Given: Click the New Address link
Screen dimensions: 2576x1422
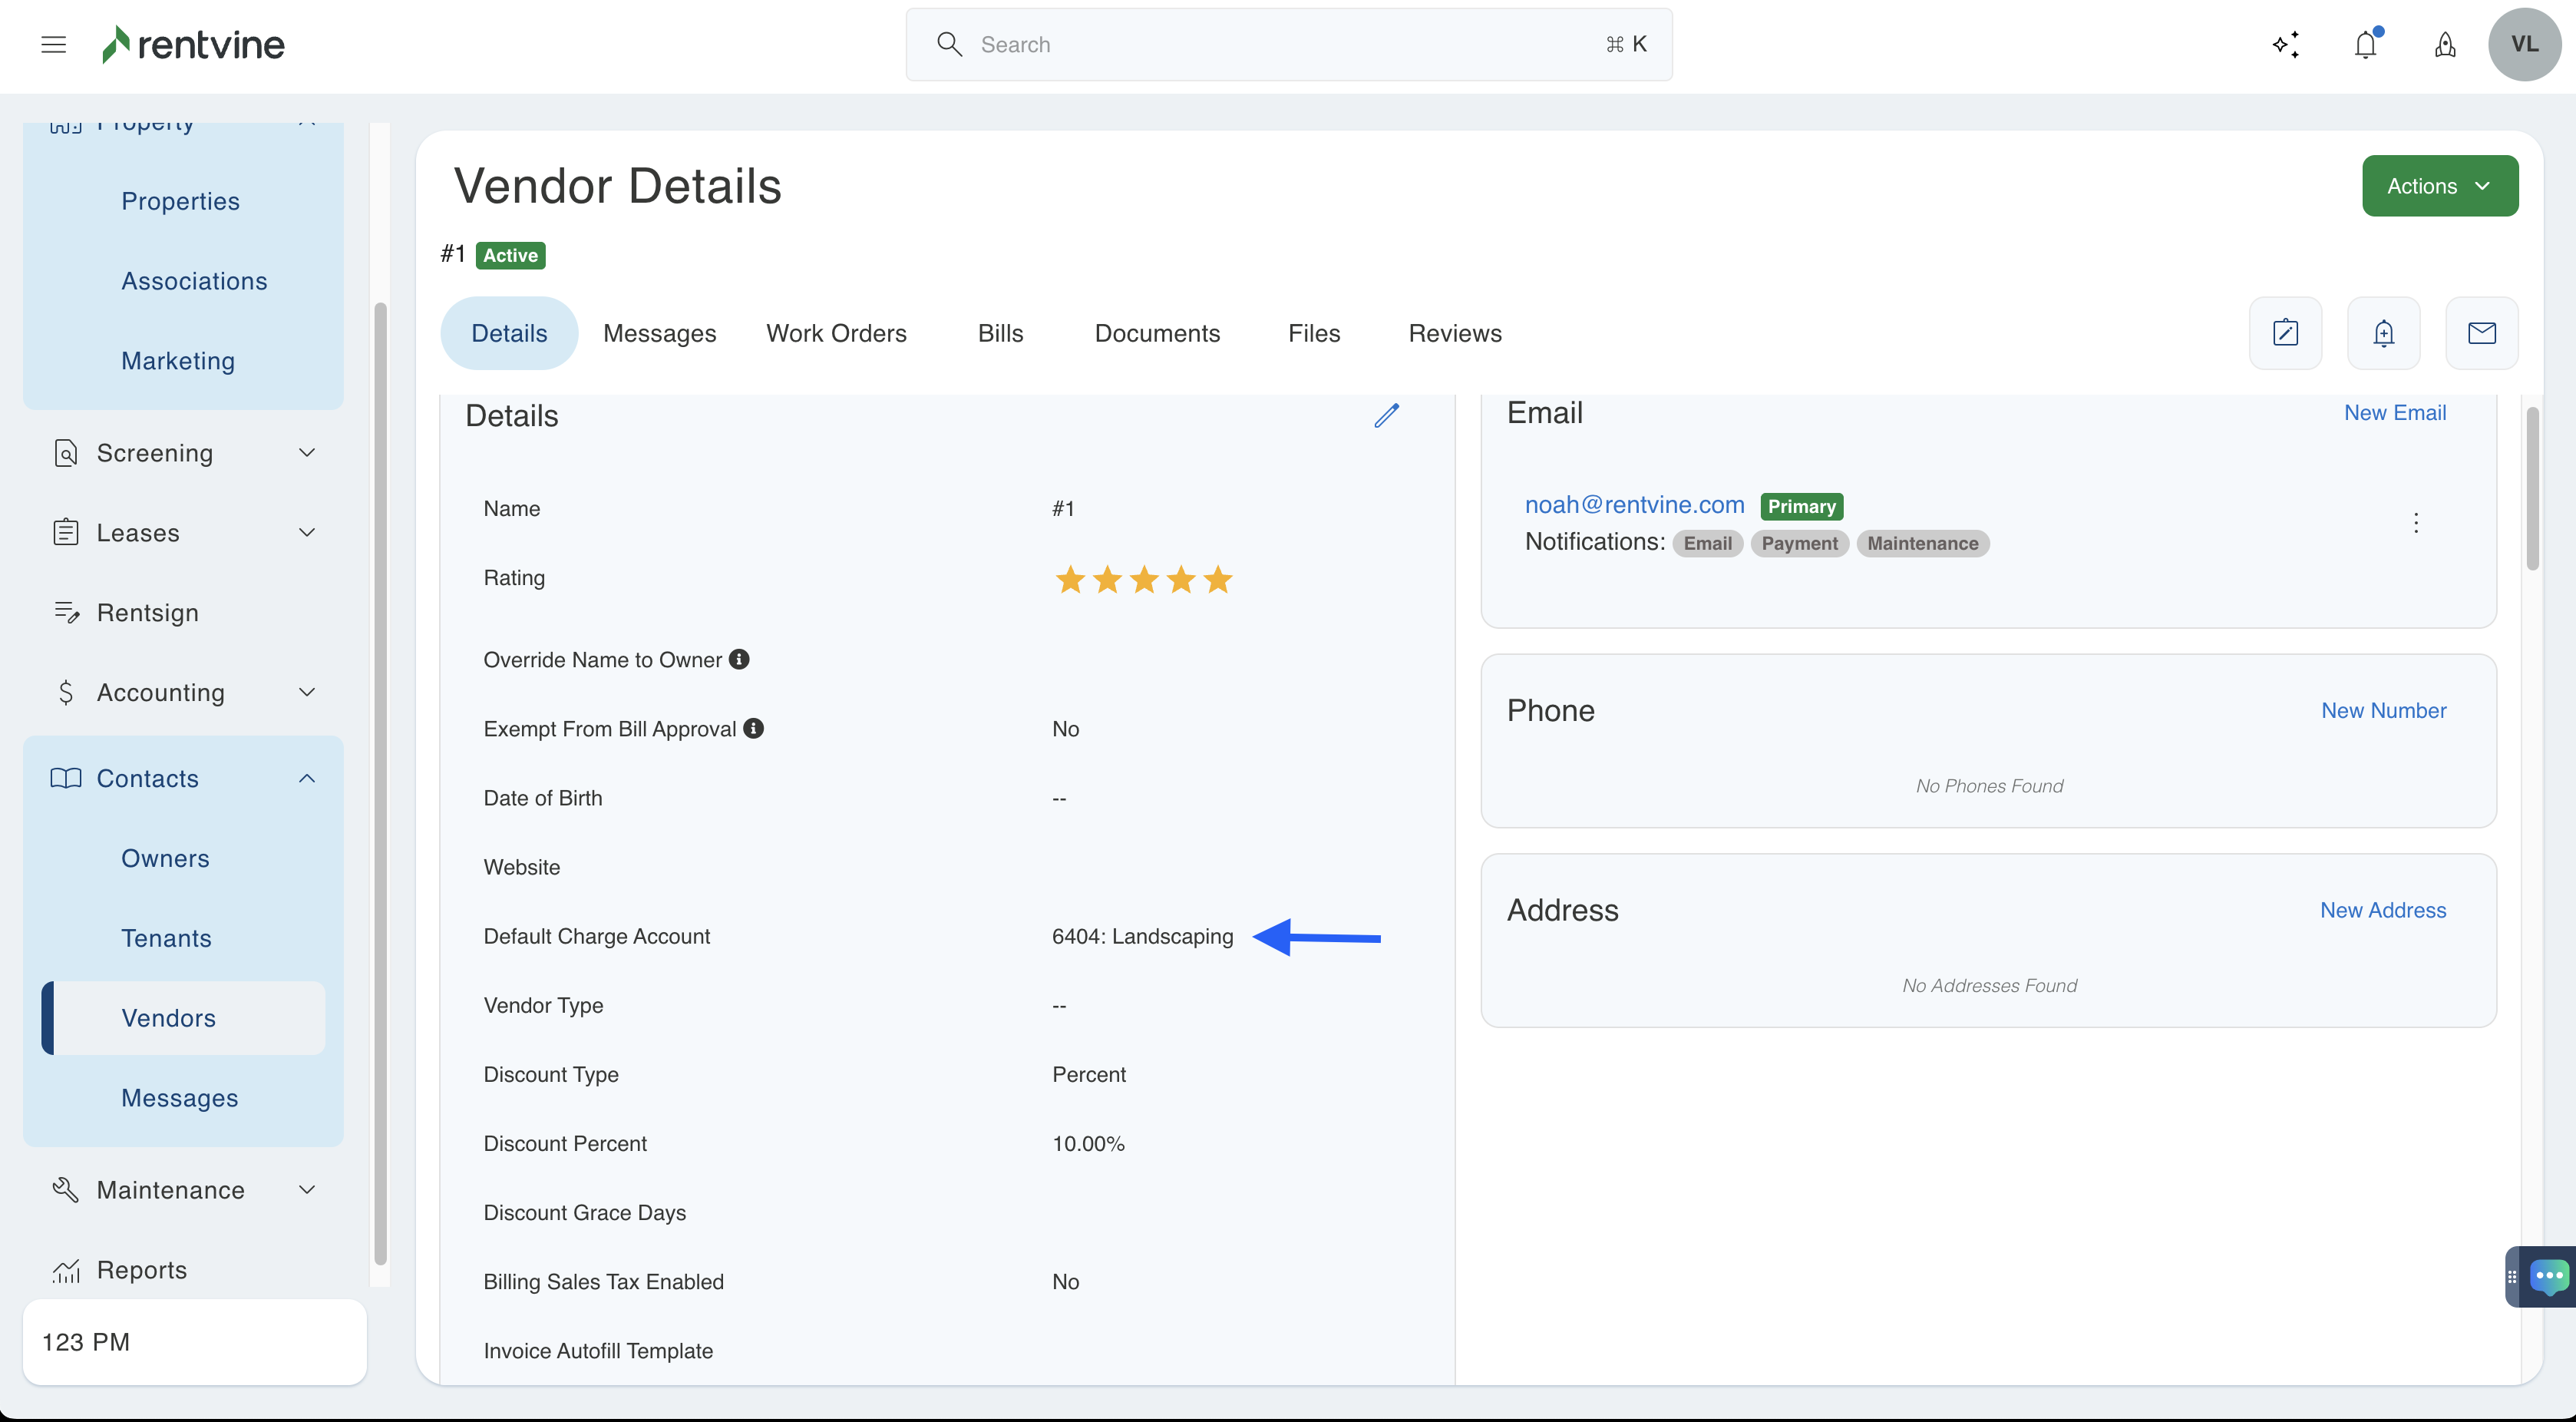Looking at the screenshot, I should point(2382,910).
